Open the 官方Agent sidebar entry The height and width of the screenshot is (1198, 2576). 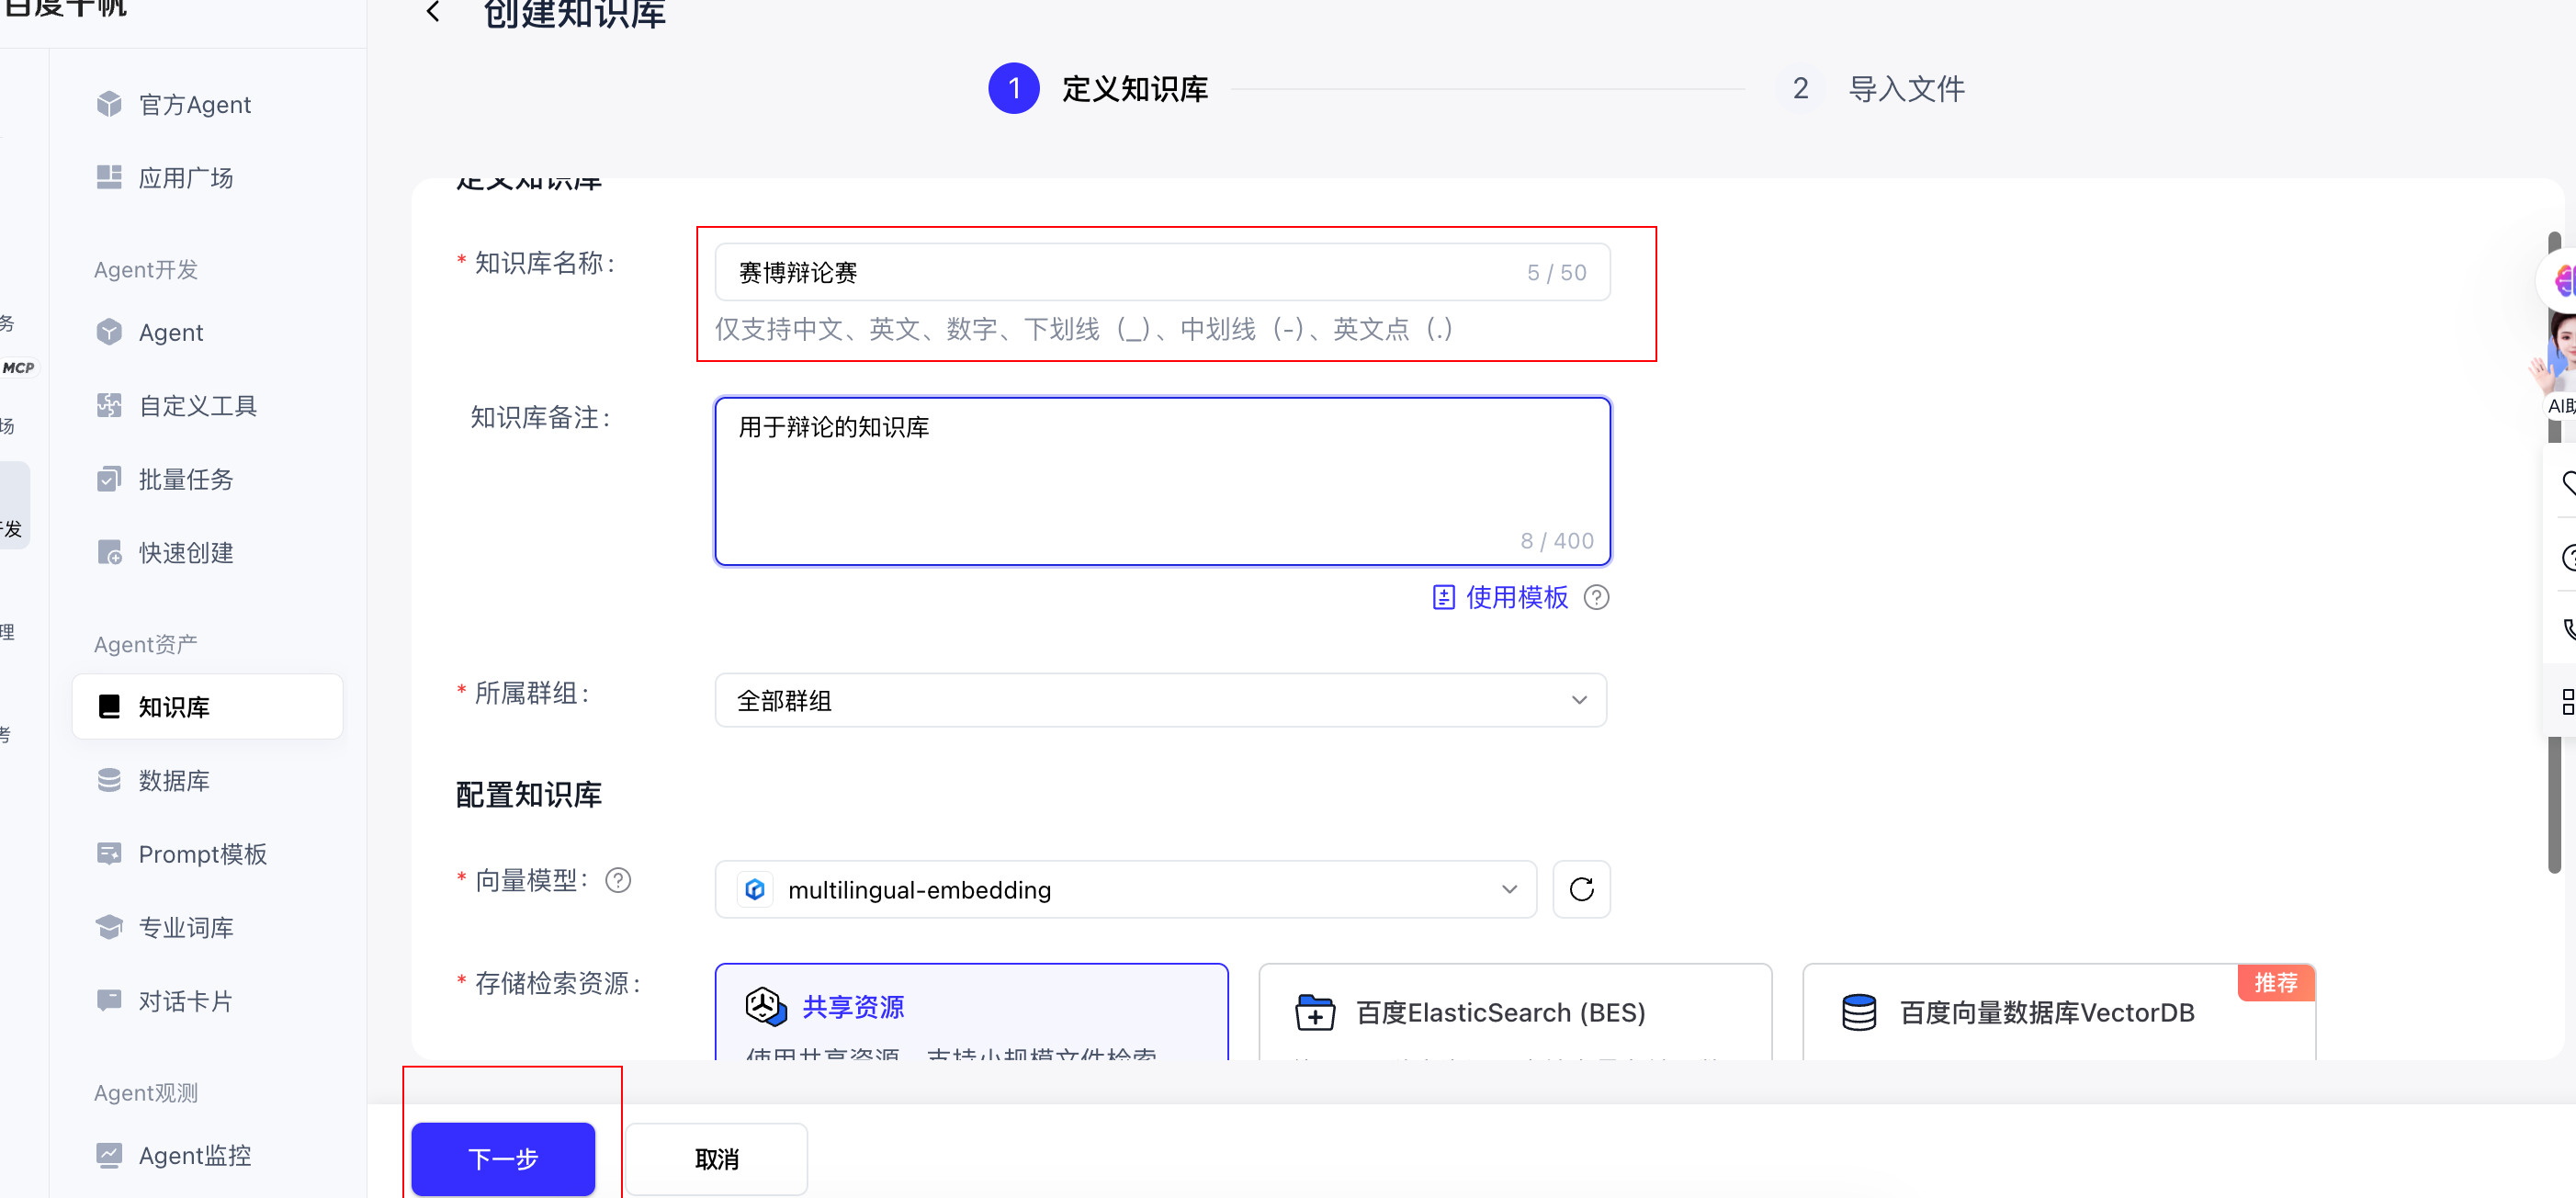(196, 104)
